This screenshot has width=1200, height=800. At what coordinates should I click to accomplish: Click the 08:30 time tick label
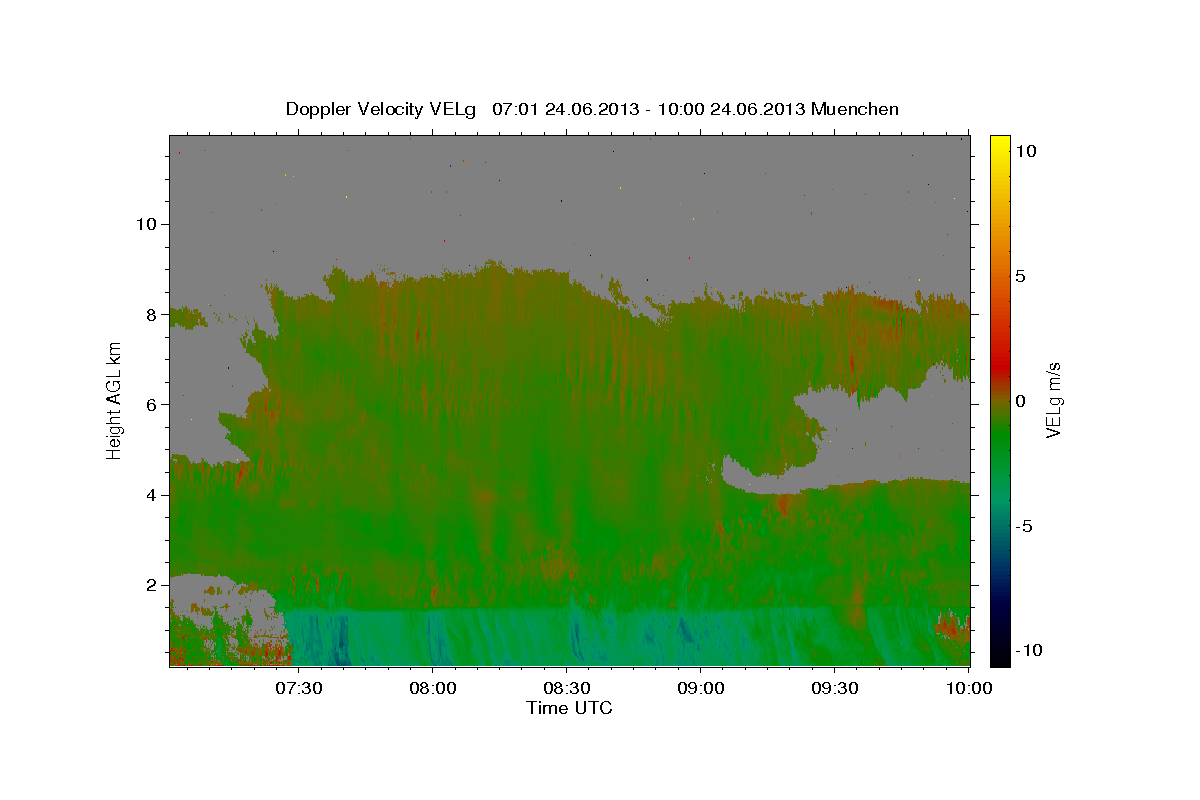(x=567, y=688)
